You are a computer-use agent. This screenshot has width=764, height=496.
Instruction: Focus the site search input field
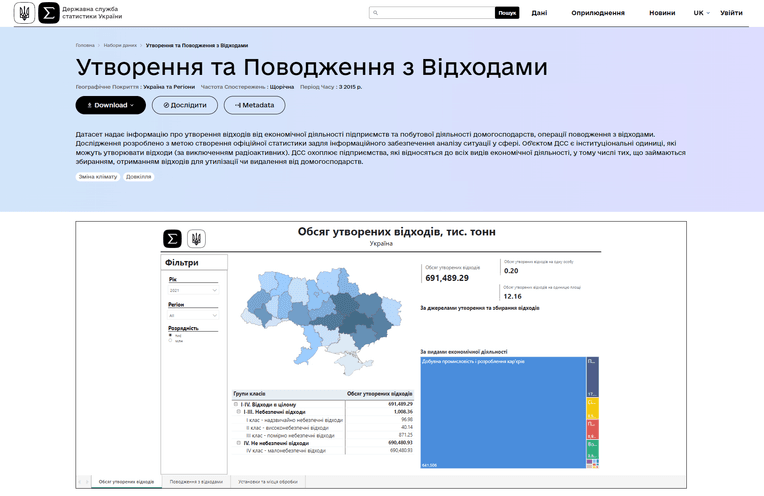pos(432,13)
